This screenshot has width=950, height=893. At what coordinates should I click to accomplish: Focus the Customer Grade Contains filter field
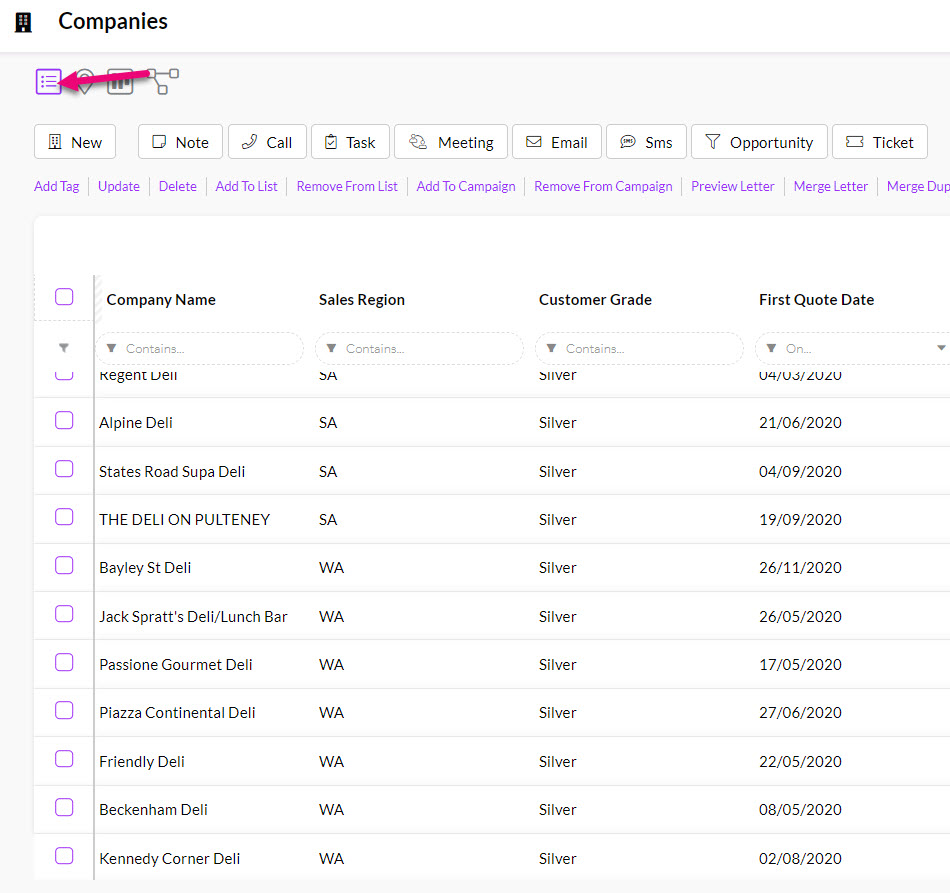click(x=640, y=348)
